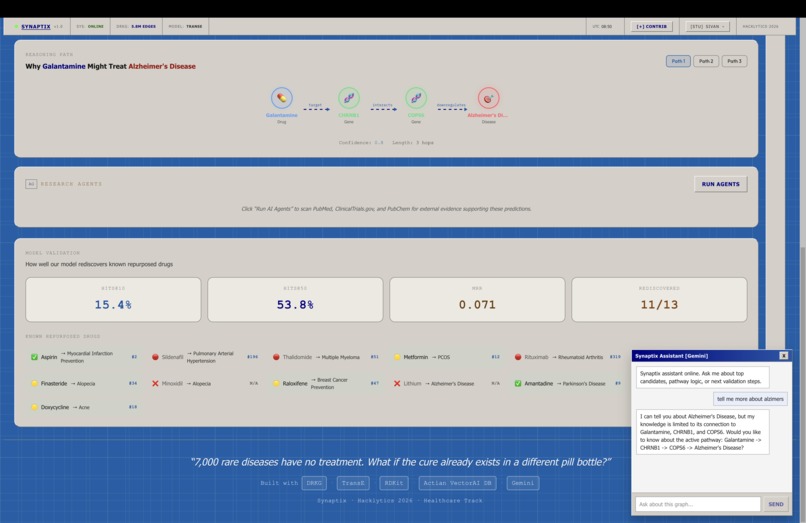806x523 pixels.
Task: Click the 'UTC 08:50' clock text
Action: [602, 26]
